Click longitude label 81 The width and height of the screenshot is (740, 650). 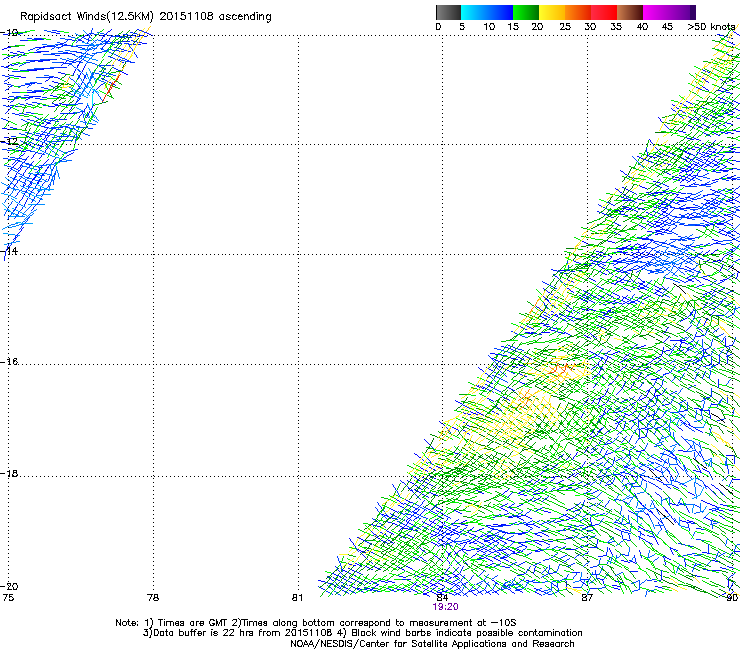(297, 598)
